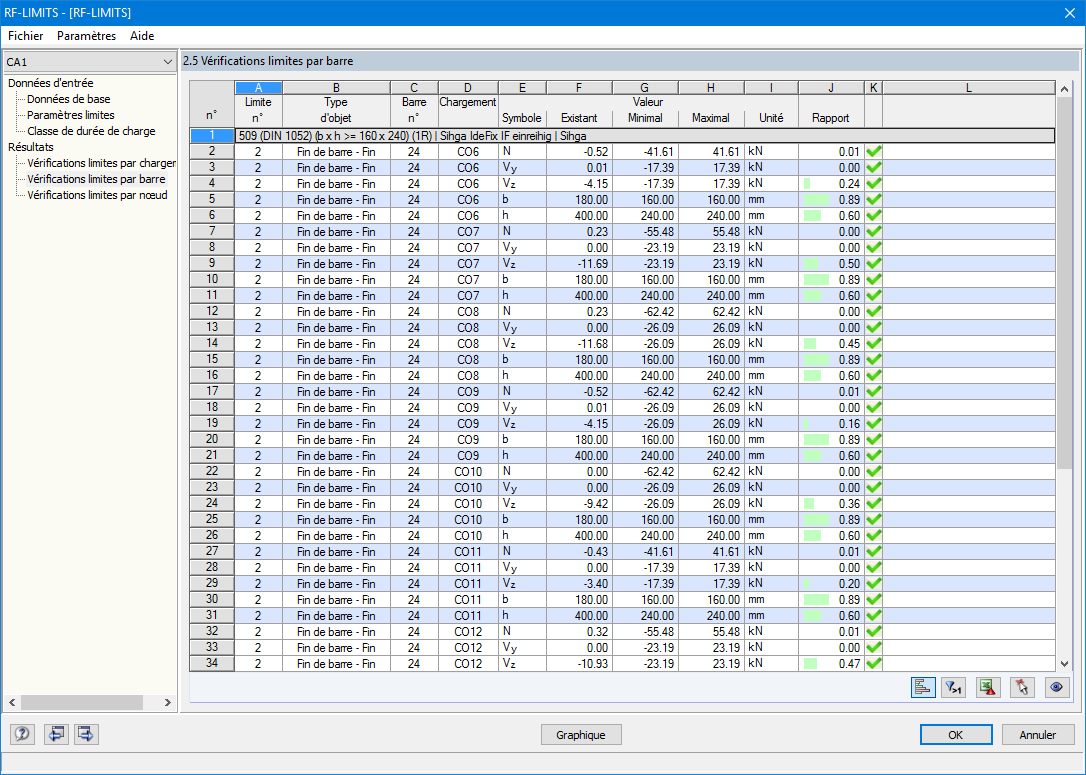The width and height of the screenshot is (1086, 775).
Task: Click CO10 loading cell in row 22
Action: [x=468, y=472]
